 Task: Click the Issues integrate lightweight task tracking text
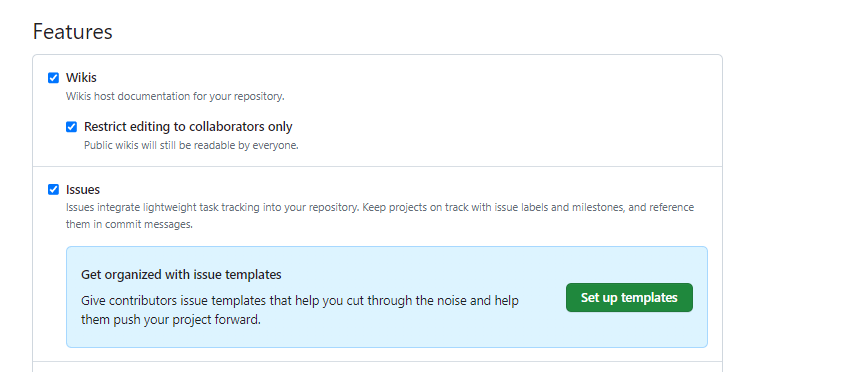pos(380,207)
